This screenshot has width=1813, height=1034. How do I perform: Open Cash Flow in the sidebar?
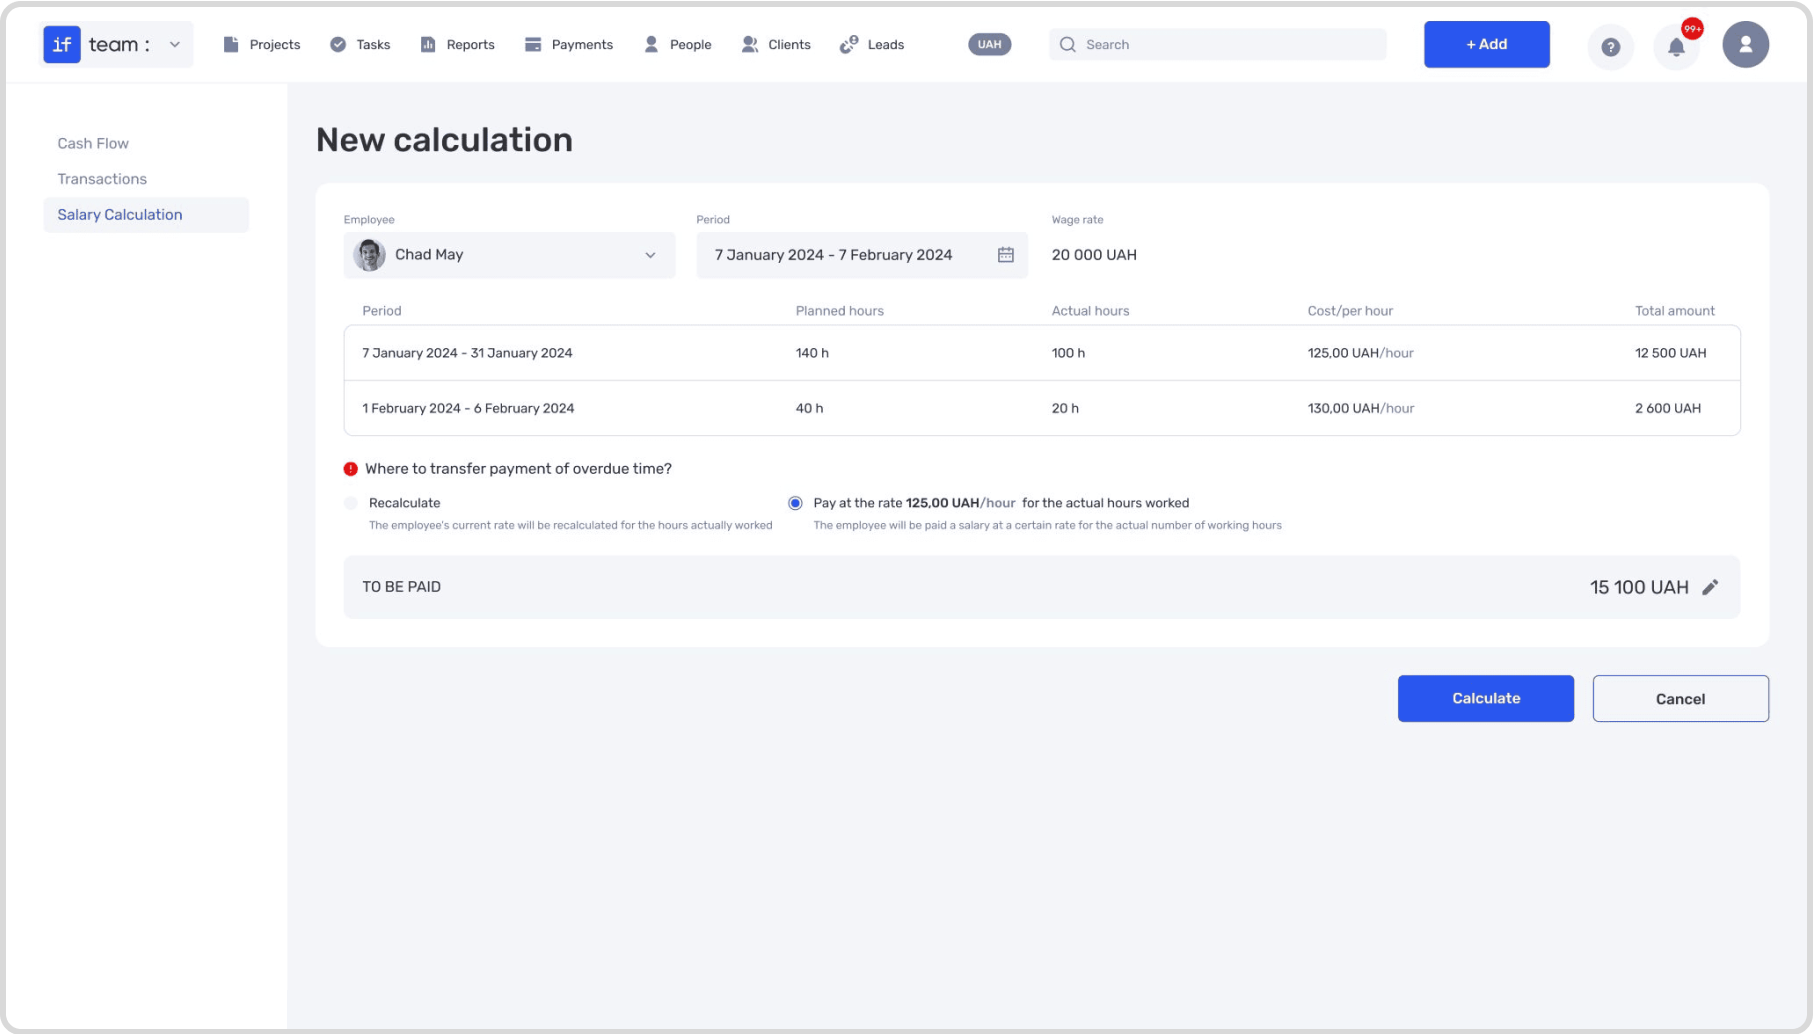(93, 143)
